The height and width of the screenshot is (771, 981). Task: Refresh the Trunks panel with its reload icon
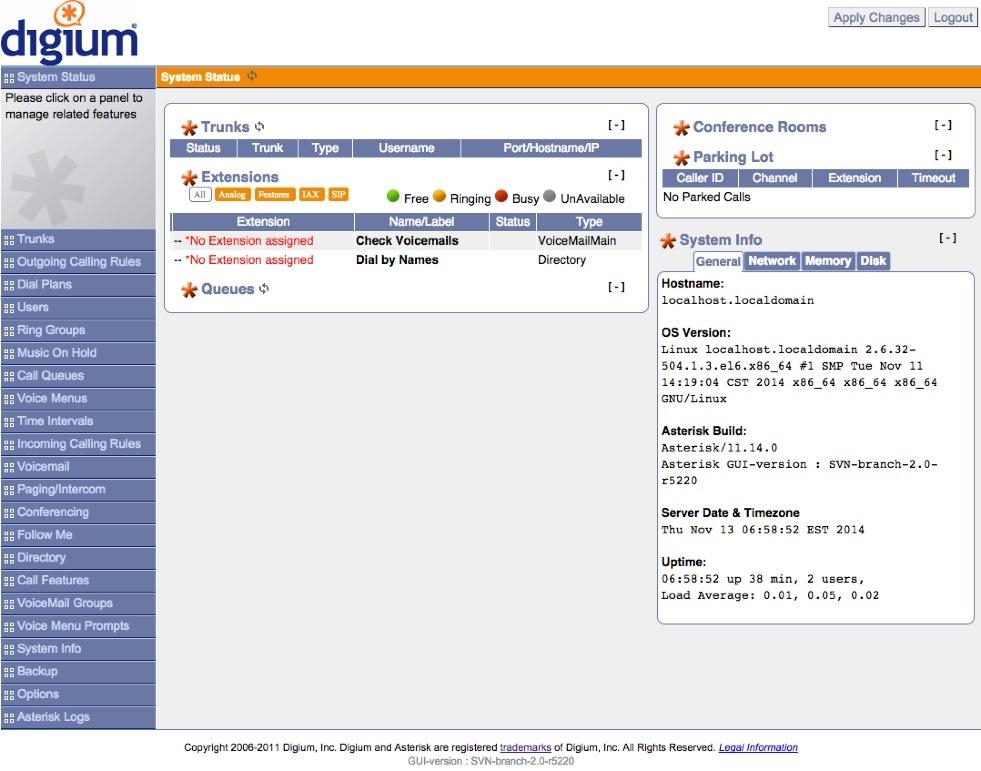coord(260,126)
